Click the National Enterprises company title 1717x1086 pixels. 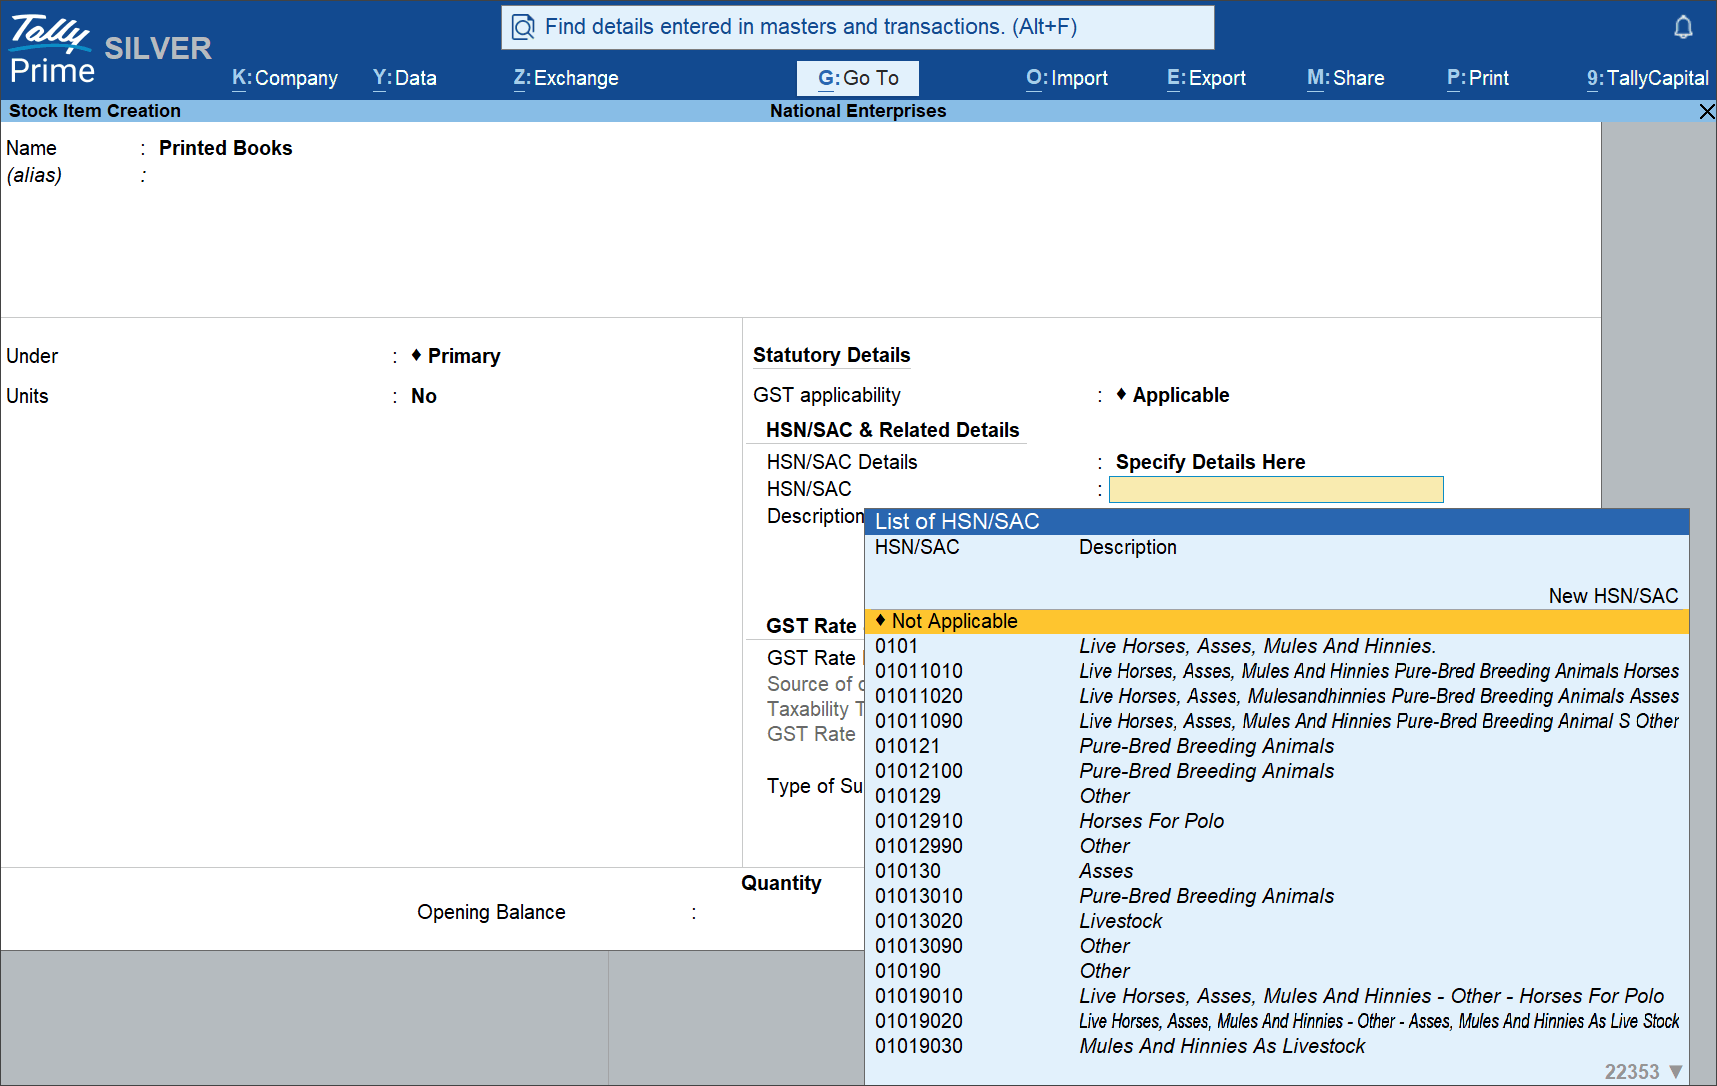click(x=858, y=111)
